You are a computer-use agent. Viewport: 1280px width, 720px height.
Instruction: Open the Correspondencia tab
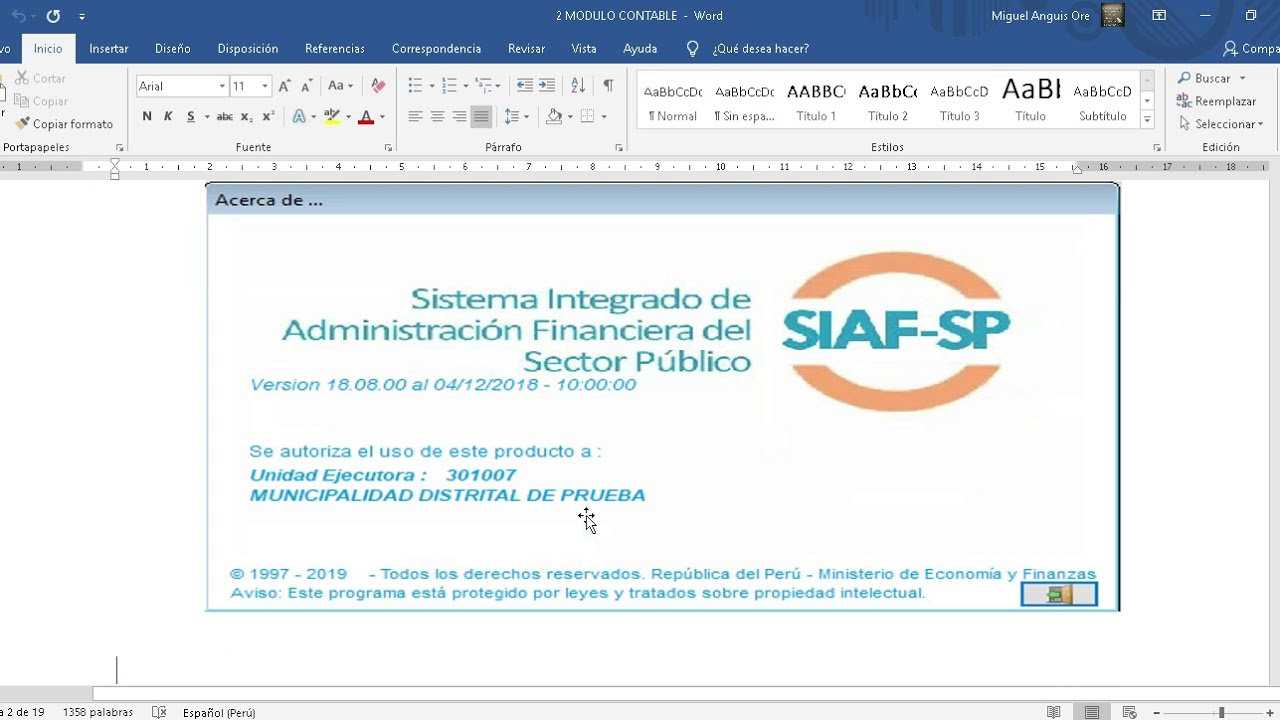click(436, 48)
